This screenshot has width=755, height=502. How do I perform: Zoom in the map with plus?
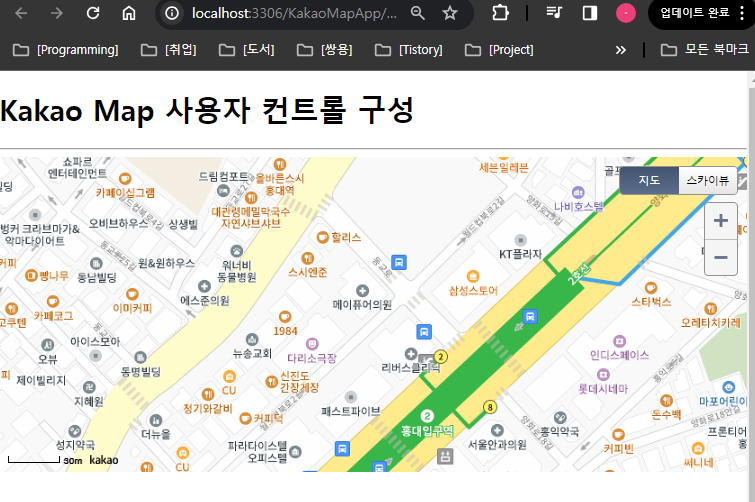(721, 220)
